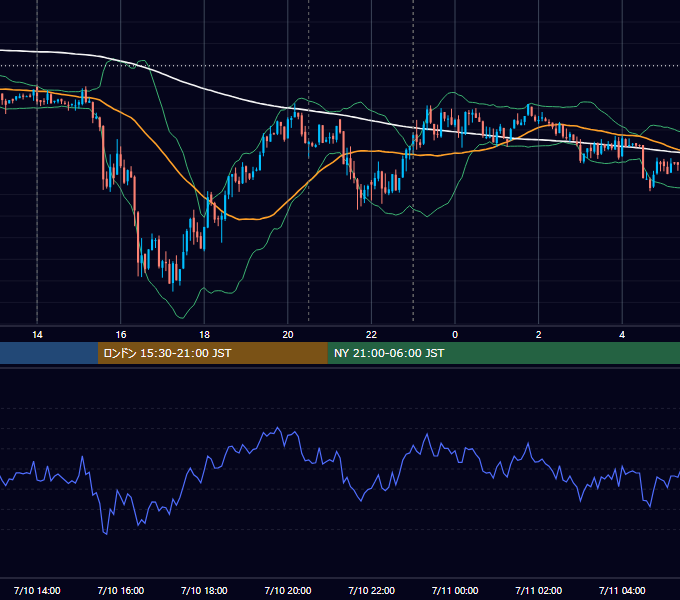Viewport: 680px width, 600px height.
Task: Click the 0 hour label on price axis
Action: tap(455, 335)
